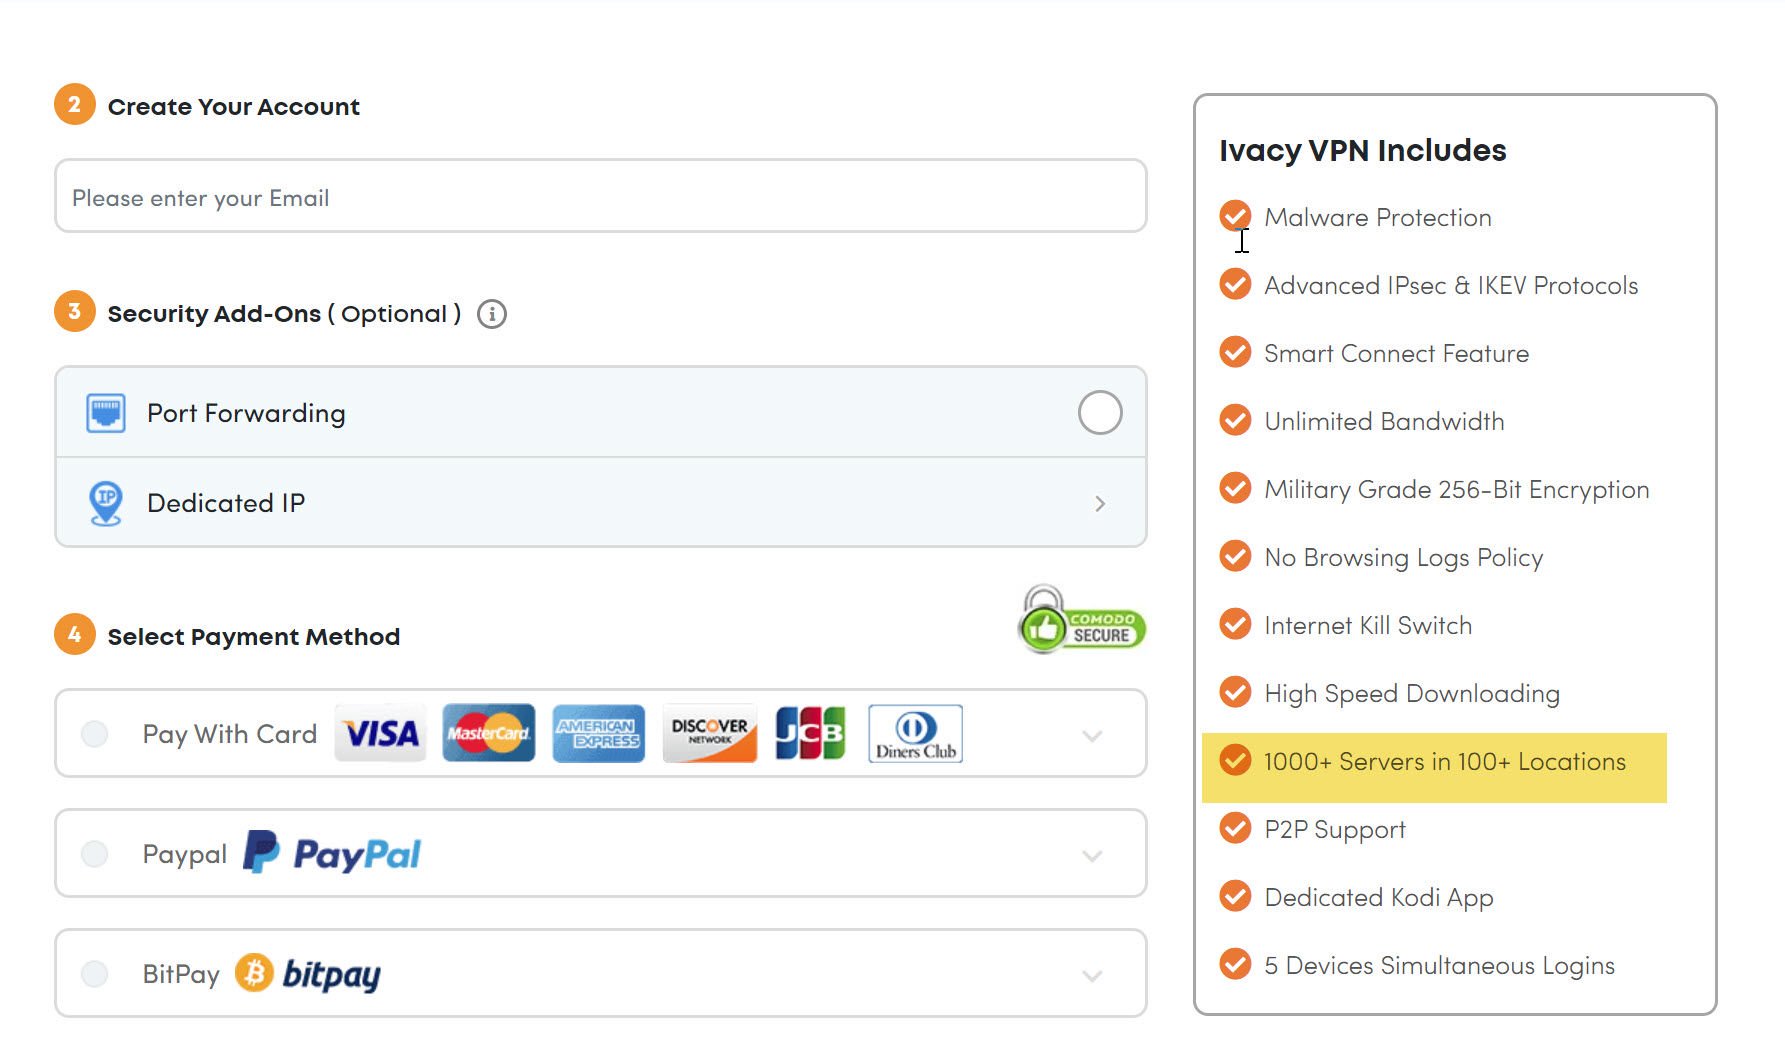Click the Port Forwarding label

pyautogui.click(x=246, y=413)
